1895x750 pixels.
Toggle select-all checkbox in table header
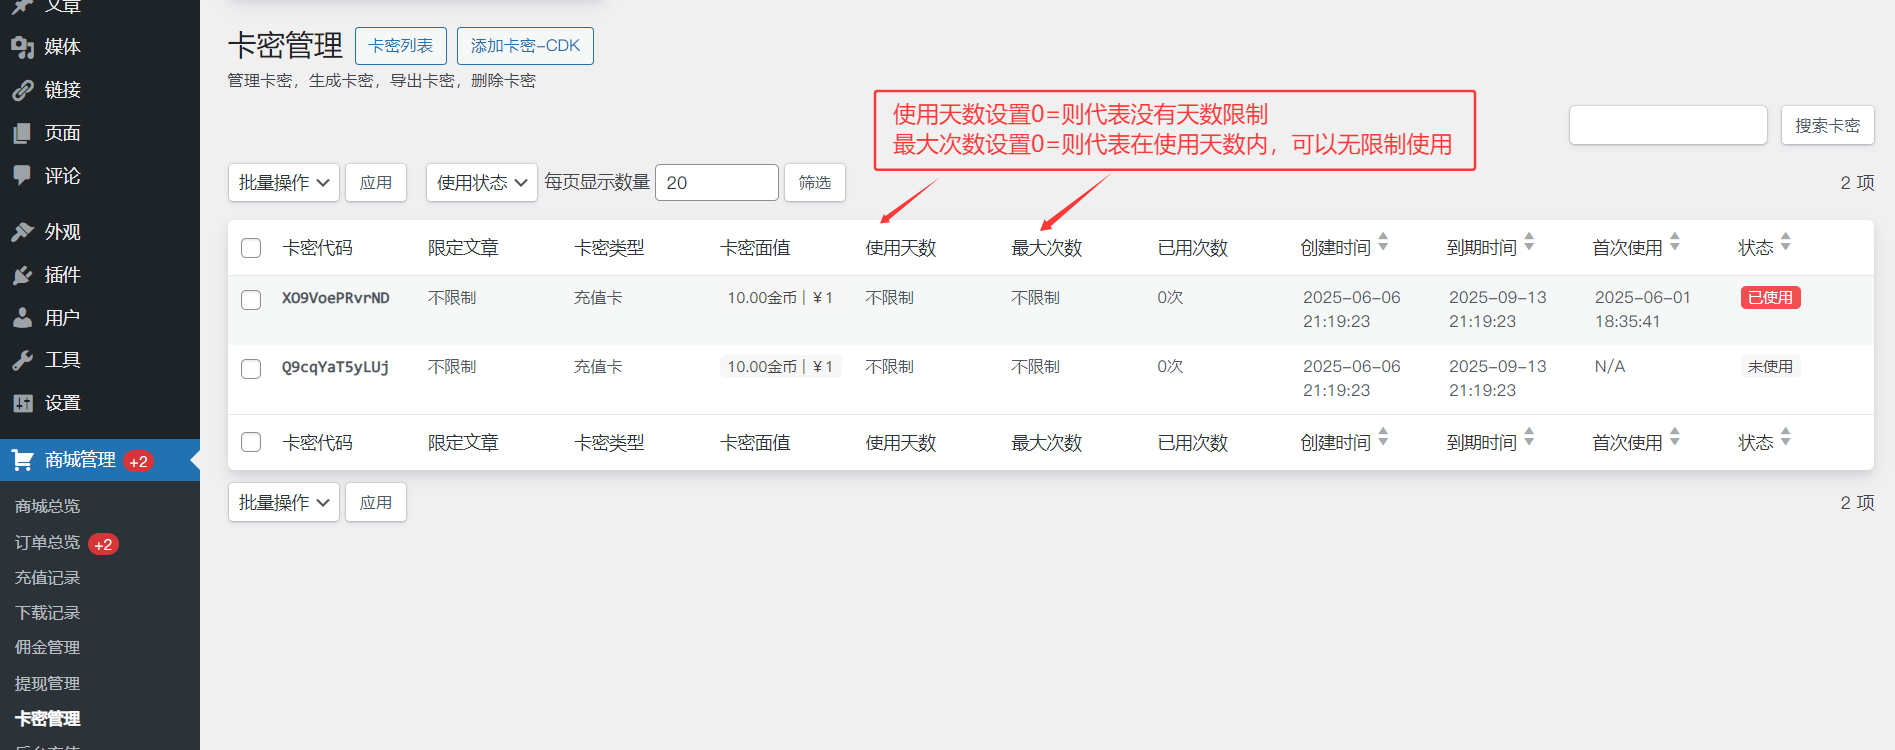click(x=251, y=248)
